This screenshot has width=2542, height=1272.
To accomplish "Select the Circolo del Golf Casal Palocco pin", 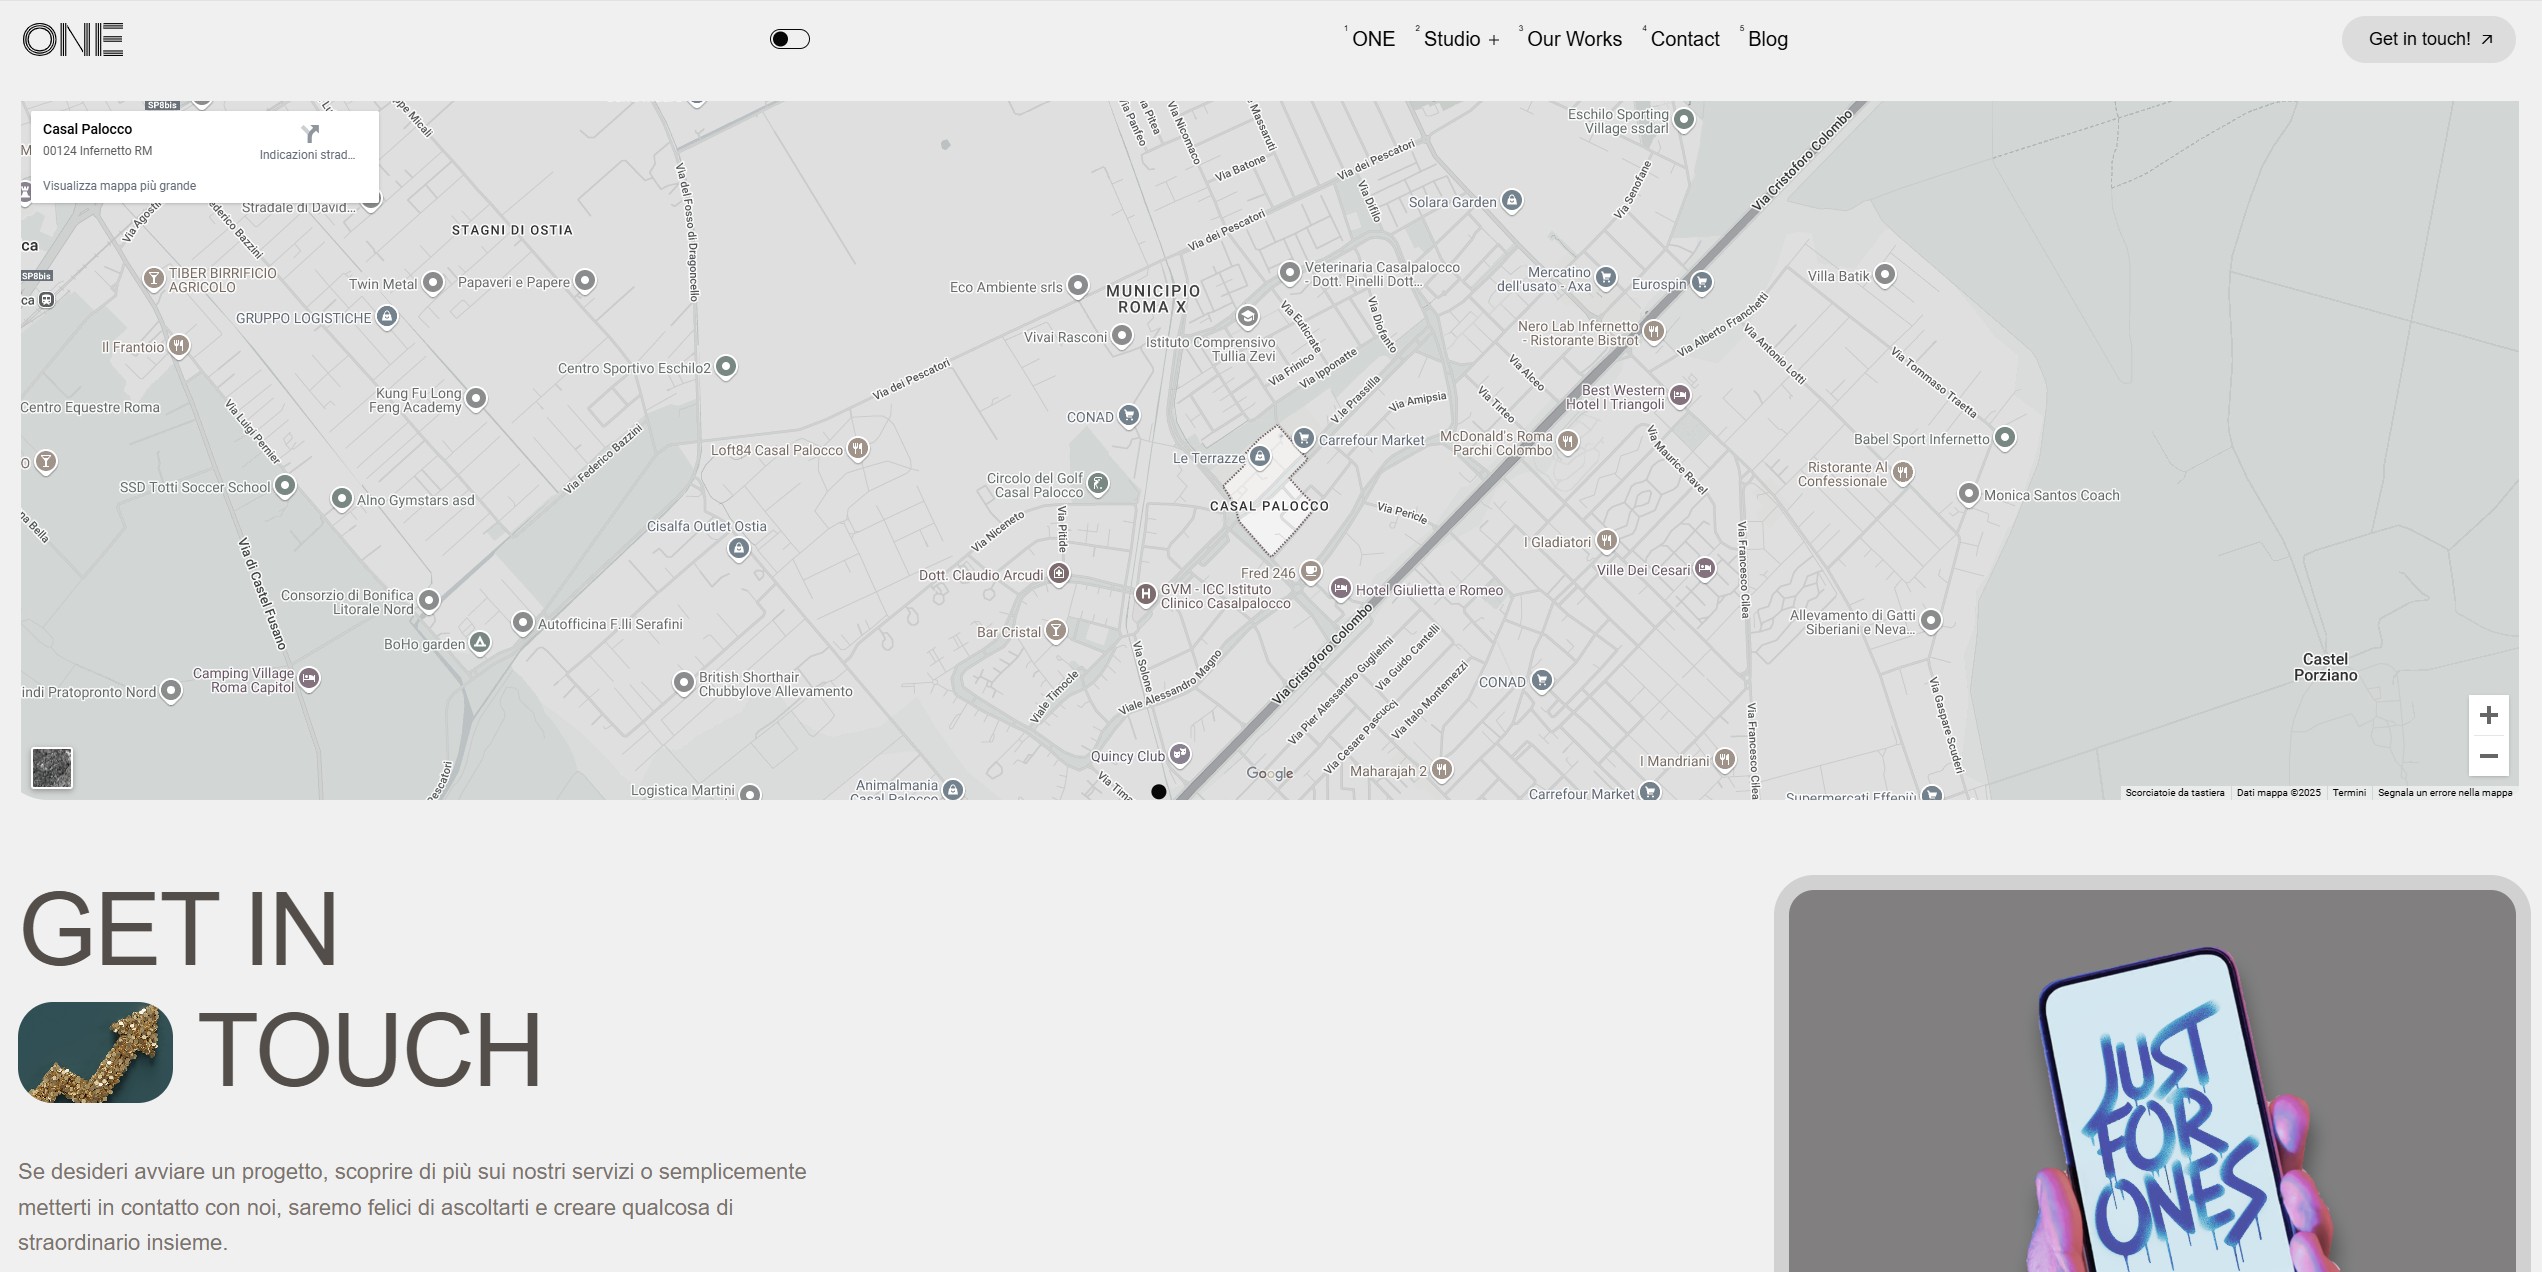I will [x=1098, y=484].
